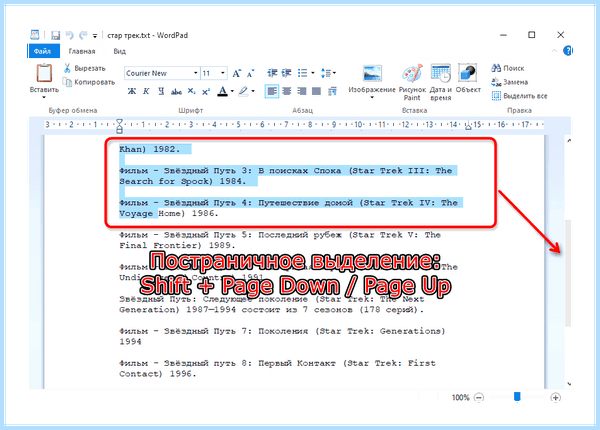Insert a Рисунок Paint drawing
This screenshot has width=600, height=430.
412,82
